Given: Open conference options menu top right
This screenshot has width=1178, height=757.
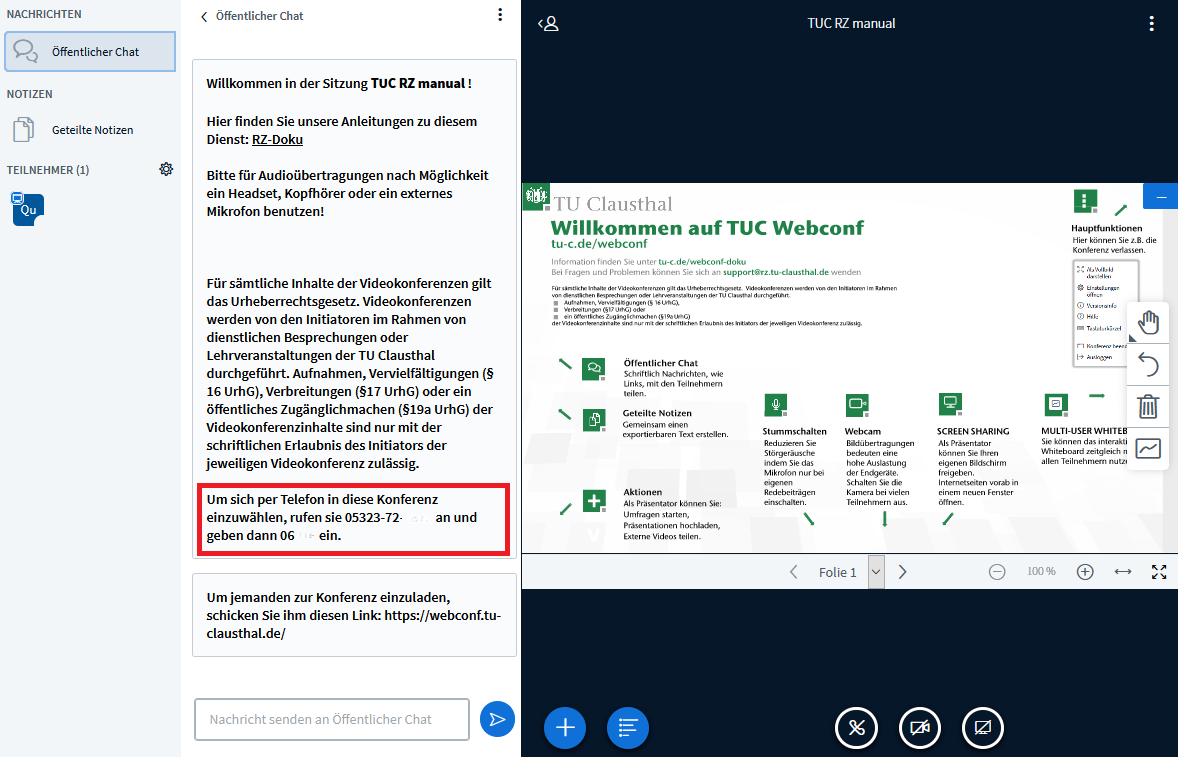Looking at the screenshot, I should click(1152, 23).
